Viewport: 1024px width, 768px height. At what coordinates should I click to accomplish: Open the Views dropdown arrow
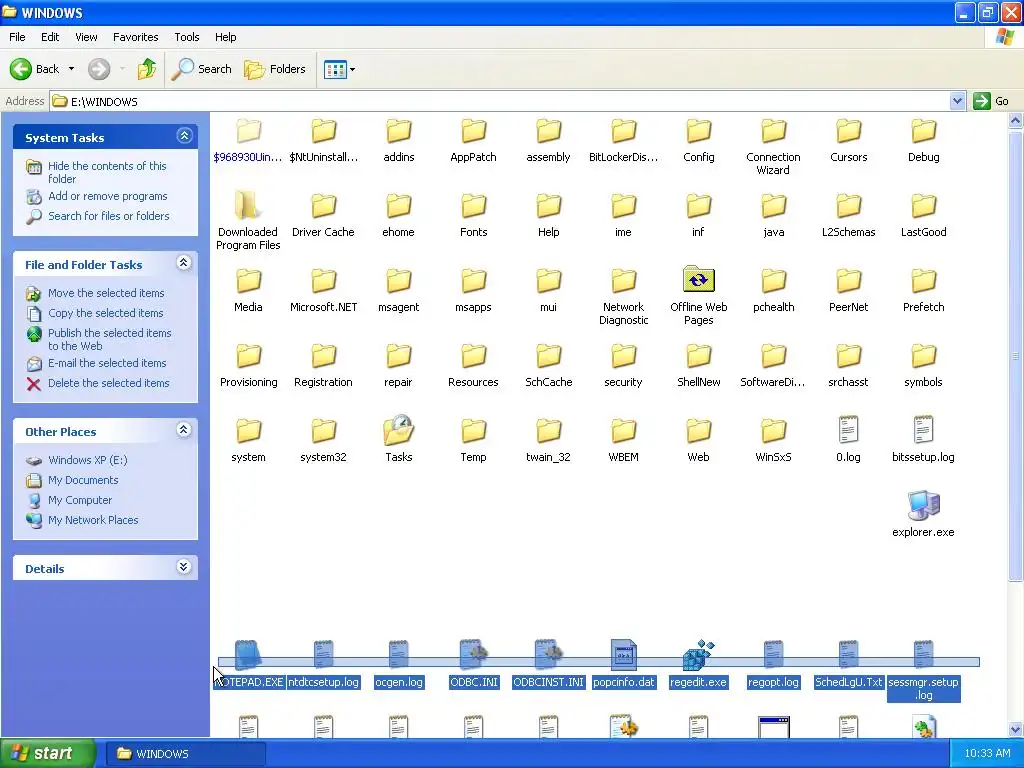pyautogui.click(x=353, y=69)
